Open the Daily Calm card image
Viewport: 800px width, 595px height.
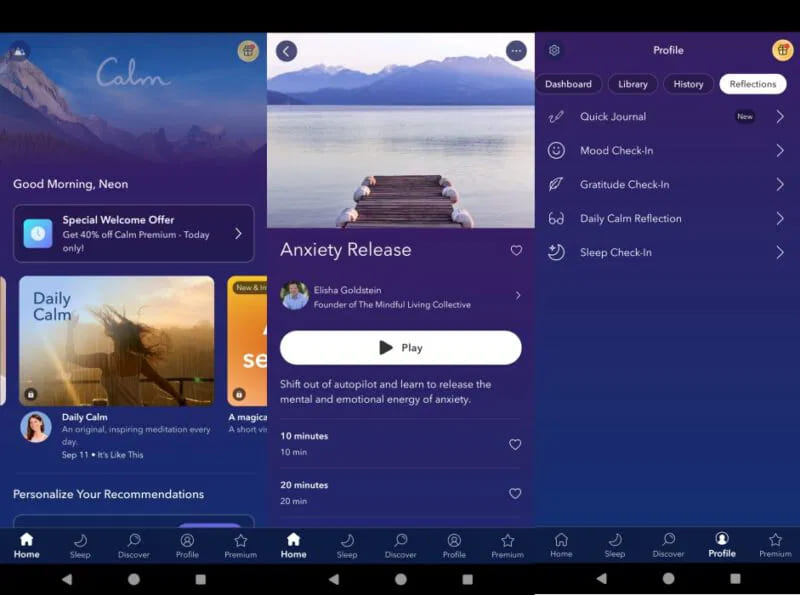point(116,341)
